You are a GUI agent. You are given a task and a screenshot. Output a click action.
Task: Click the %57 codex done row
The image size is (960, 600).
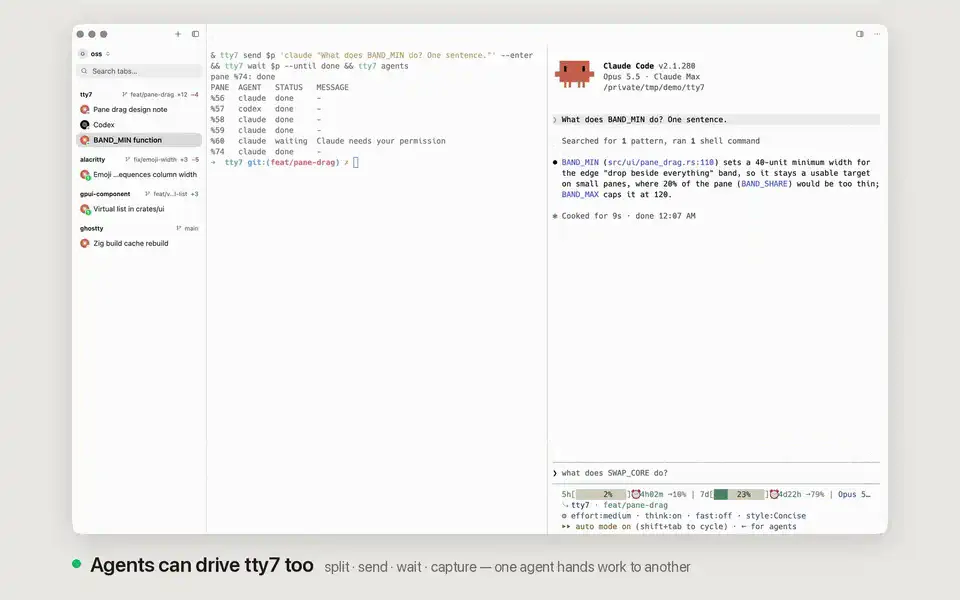(x=266, y=109)
